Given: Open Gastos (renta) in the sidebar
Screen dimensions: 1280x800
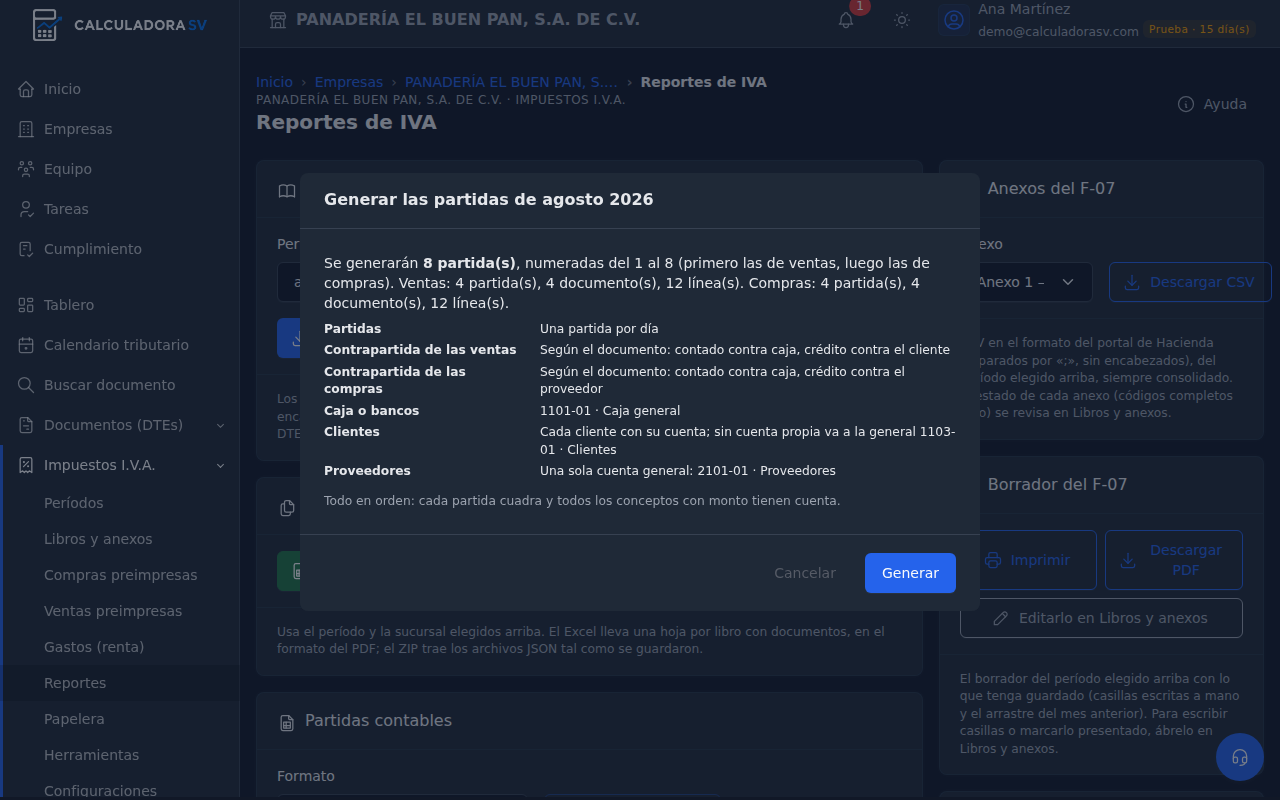Looking at the screenshot, I should point(94,647).
